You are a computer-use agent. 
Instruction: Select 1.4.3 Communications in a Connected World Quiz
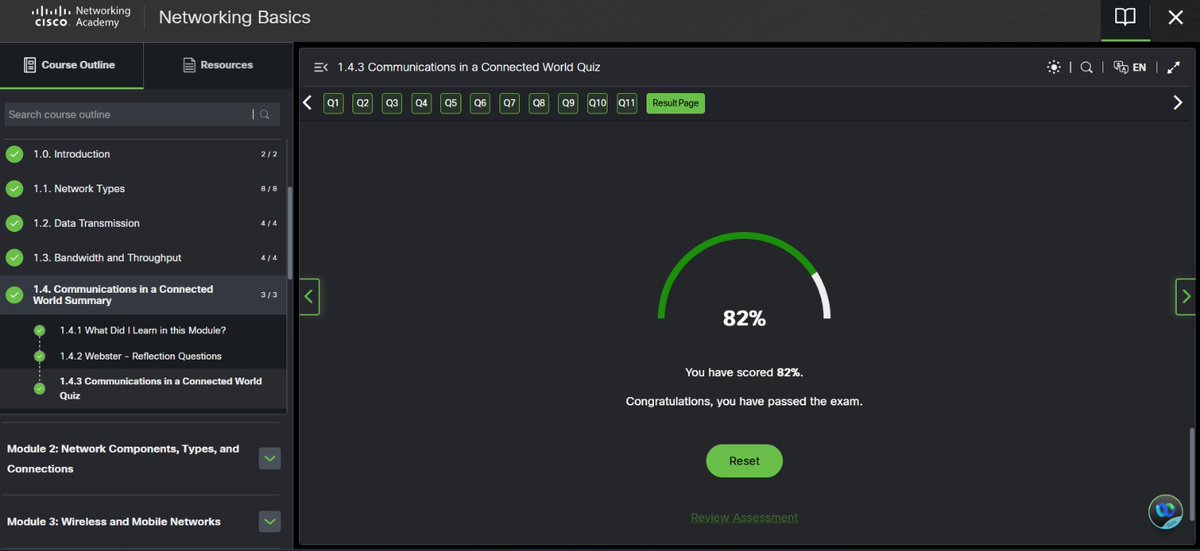160,388
